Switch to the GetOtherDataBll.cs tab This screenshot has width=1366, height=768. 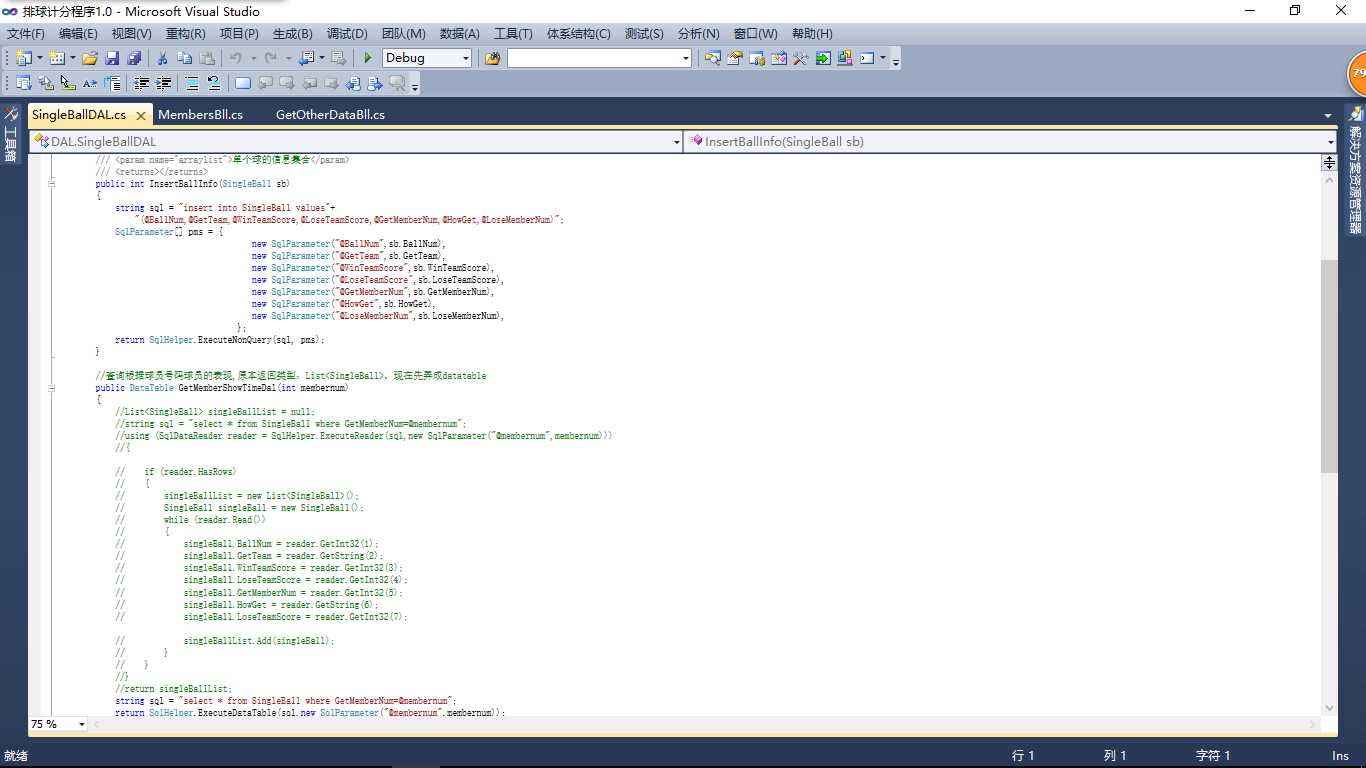[x=330, y=115]
